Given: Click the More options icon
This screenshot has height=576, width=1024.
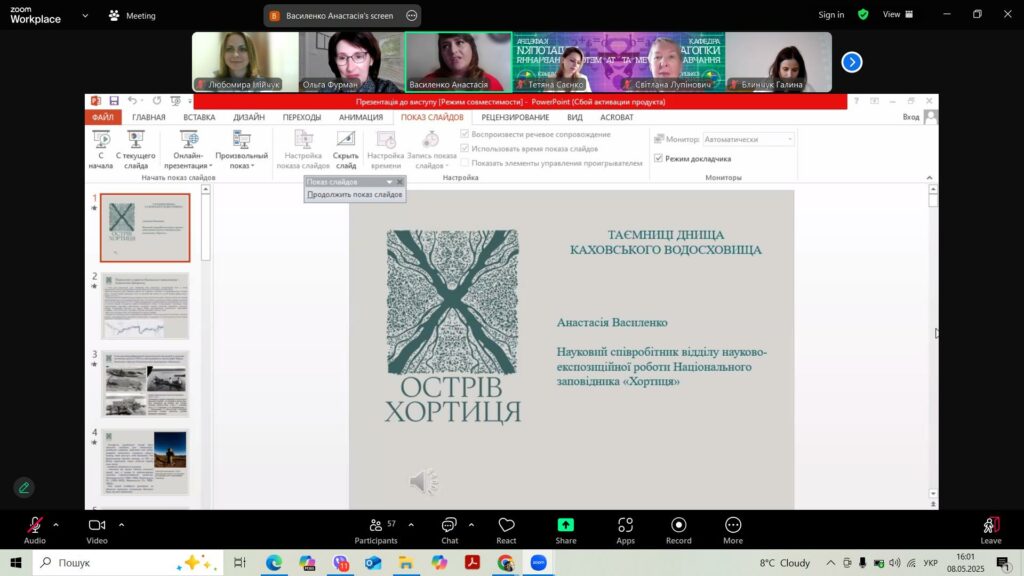Looking at the screenshot, I should 733,525.
